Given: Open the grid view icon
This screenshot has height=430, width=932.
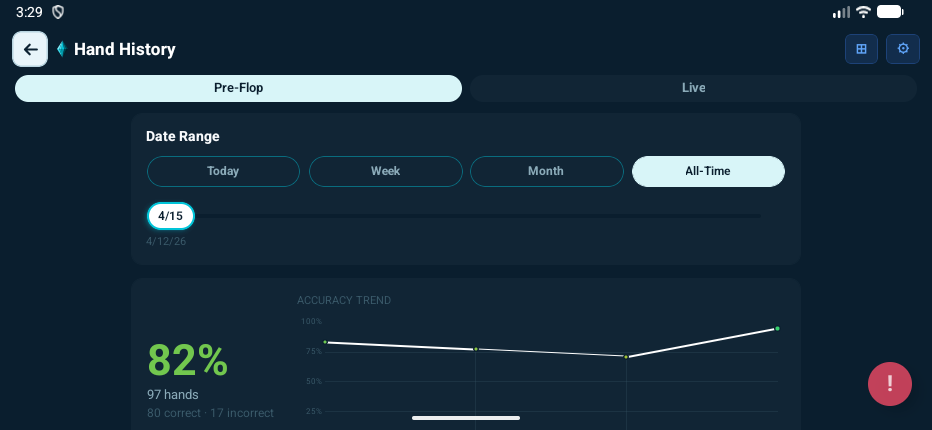Looking at the screenshot, I should pos(861,49).
